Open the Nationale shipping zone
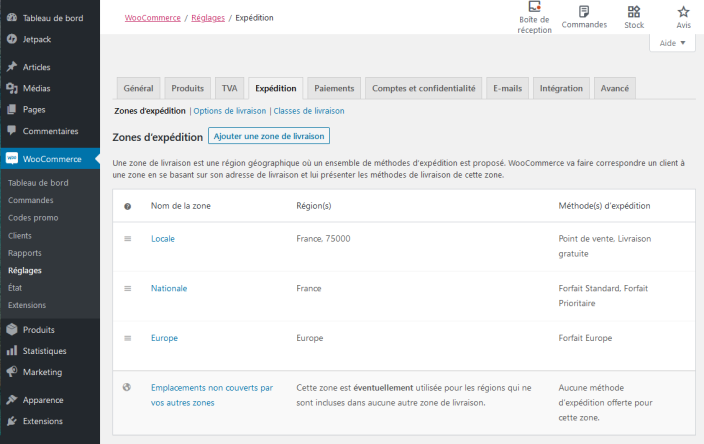Screen dimensions: 704x444 pyautogui.click(x=169, y=289)
